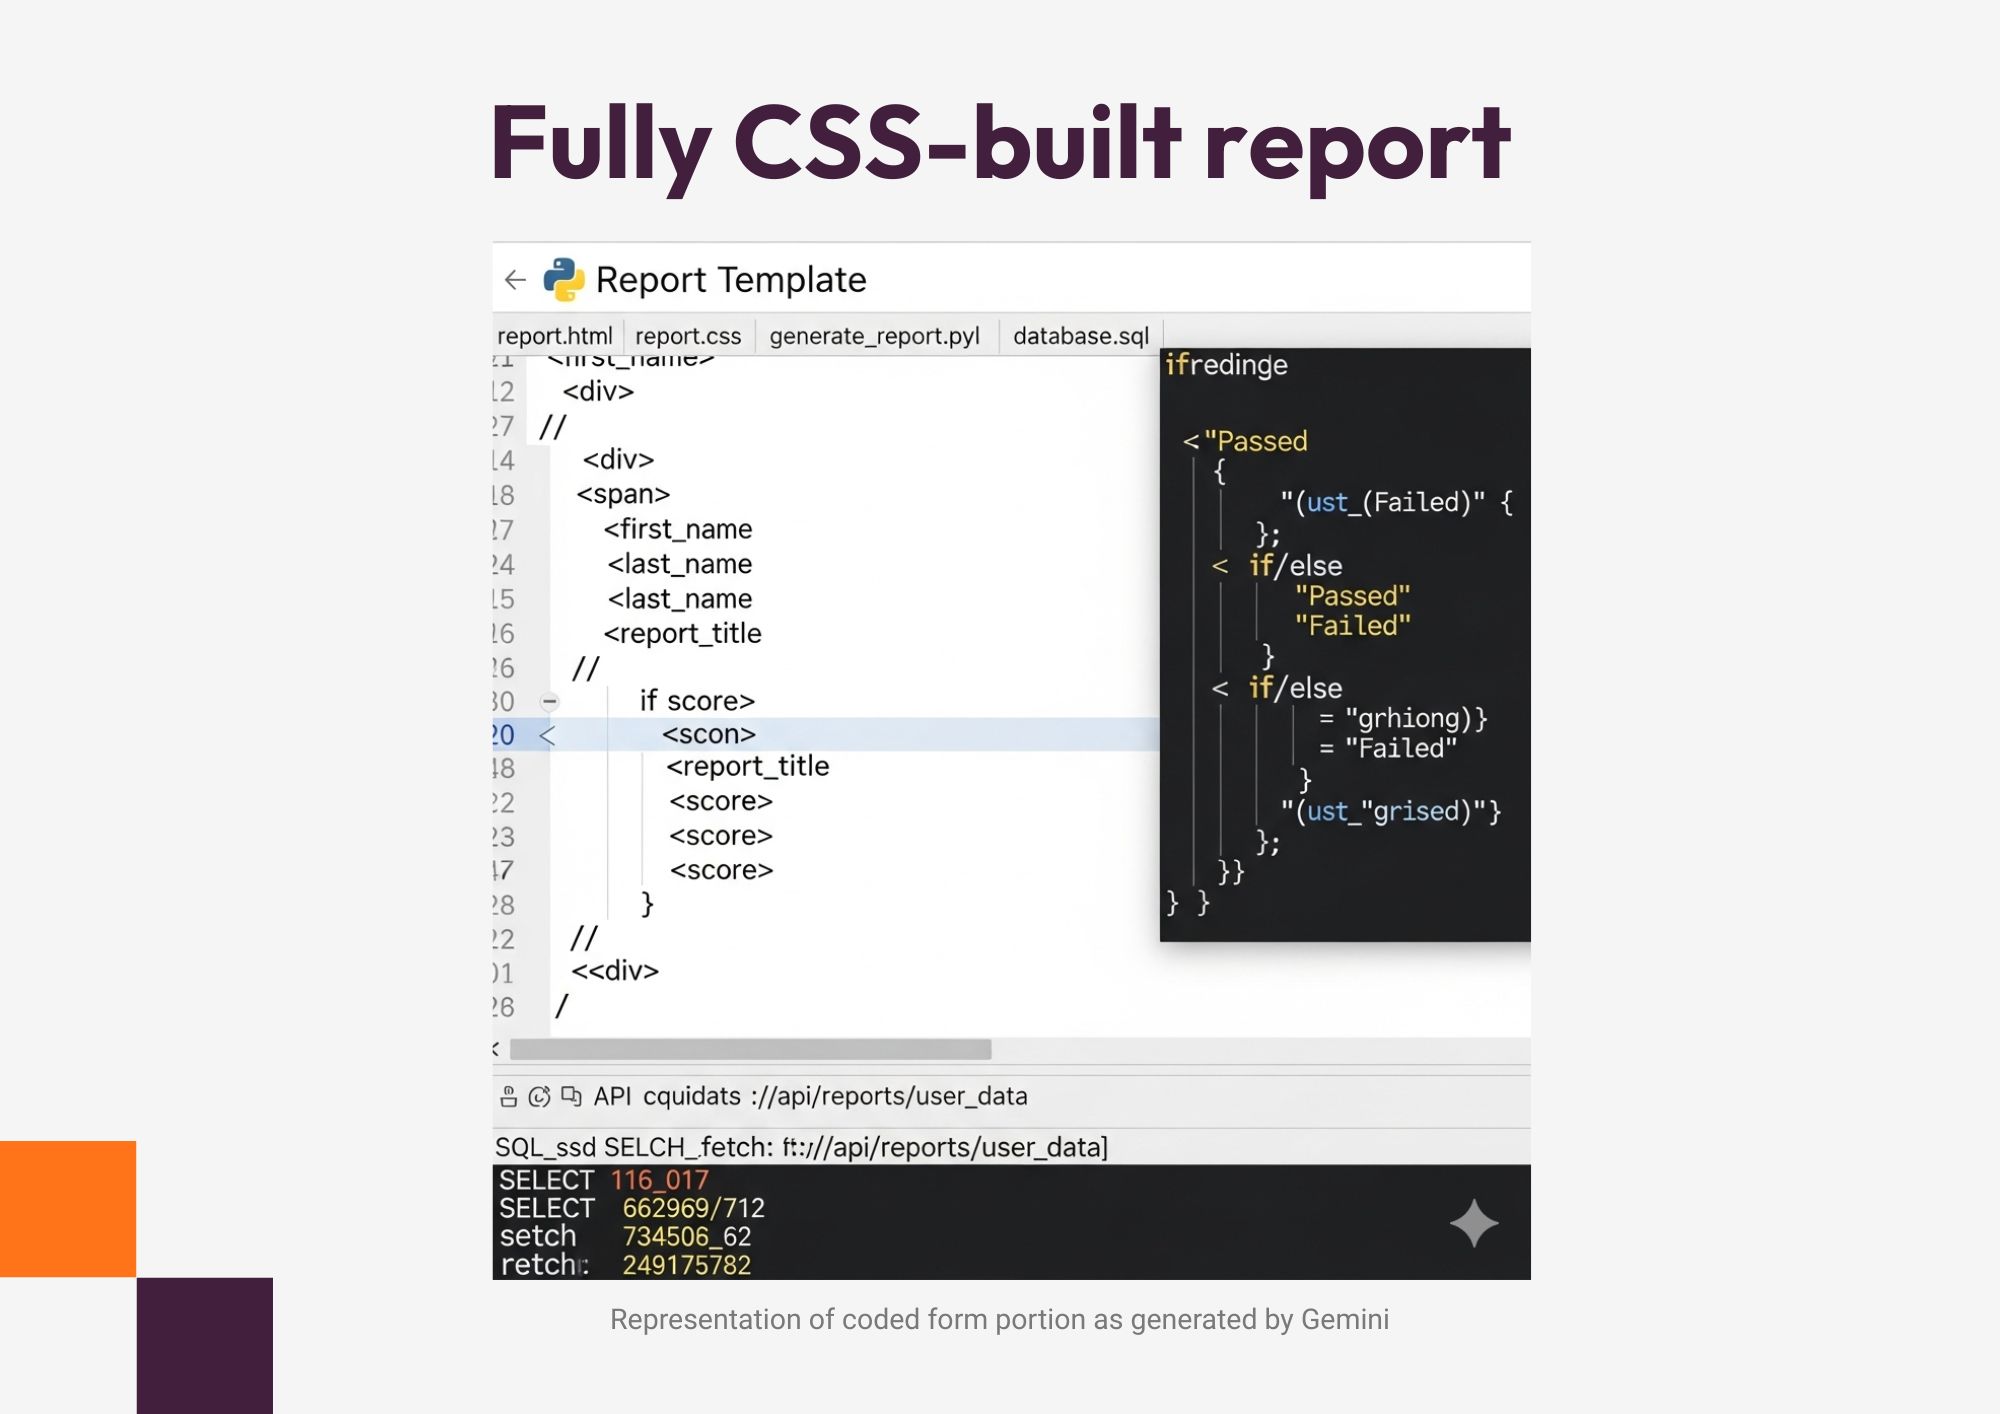Click the back arrow next to Report Template

click(514, 279)
